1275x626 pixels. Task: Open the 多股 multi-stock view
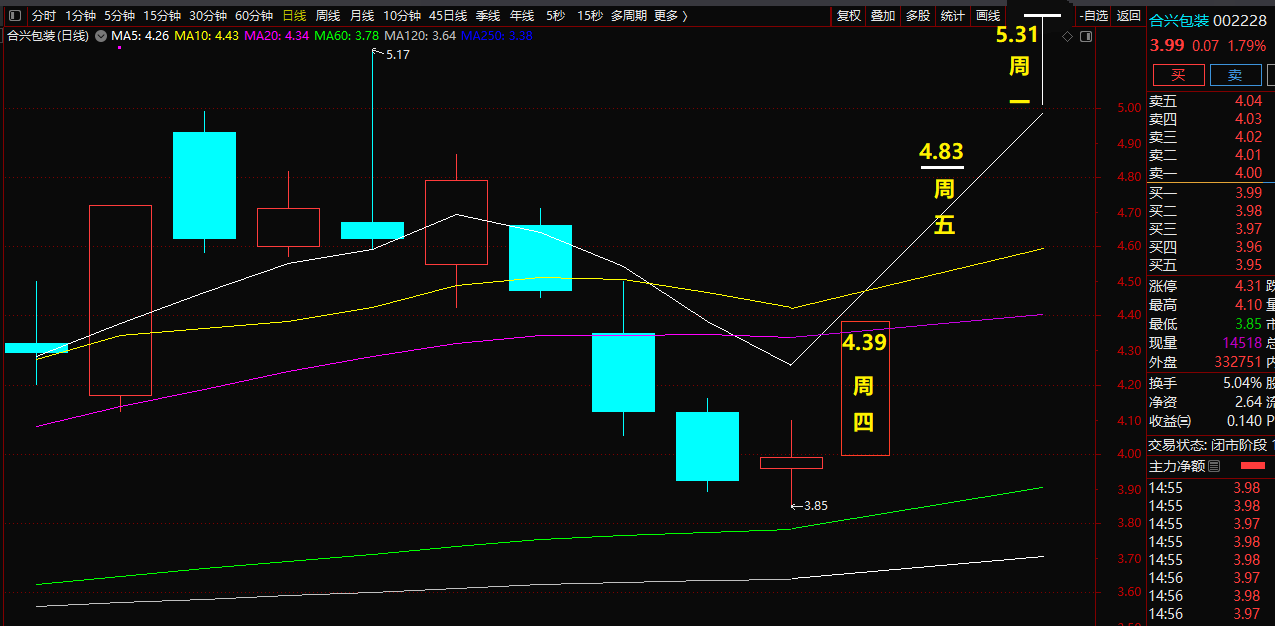[918, 16]
